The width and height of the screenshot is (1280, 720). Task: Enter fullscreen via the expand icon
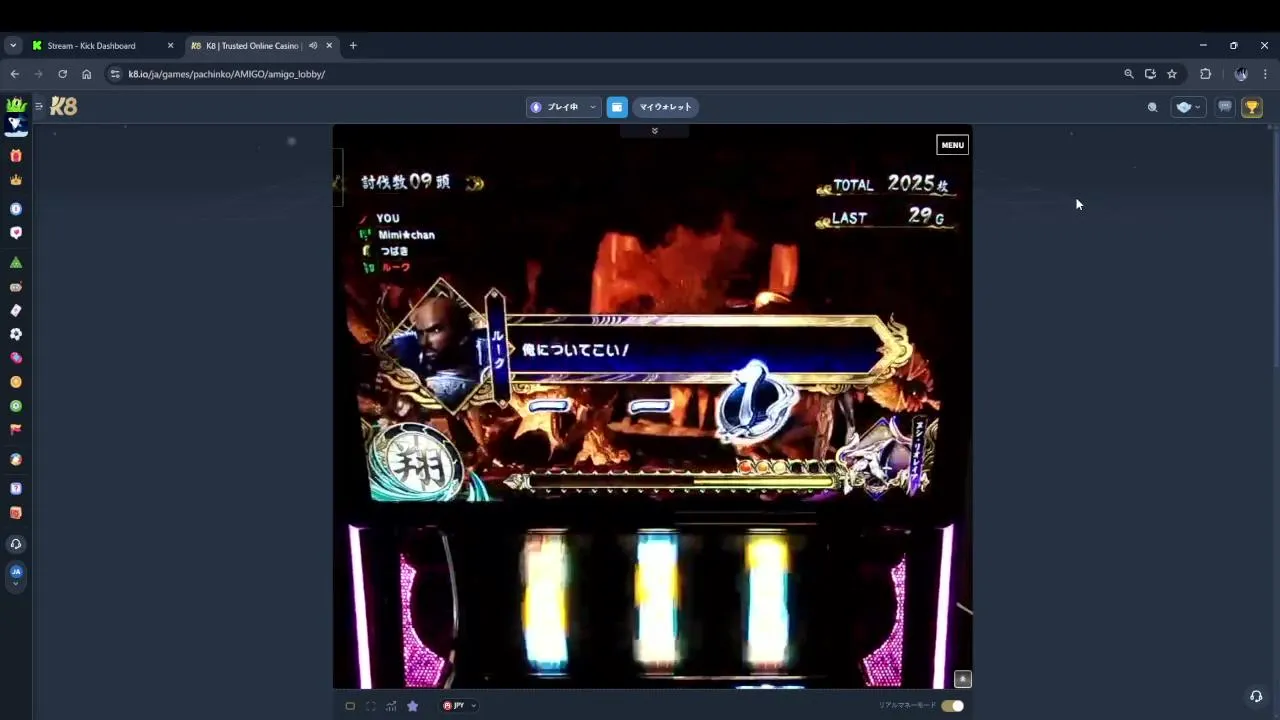pyautogui.click(x=370, y=706)
